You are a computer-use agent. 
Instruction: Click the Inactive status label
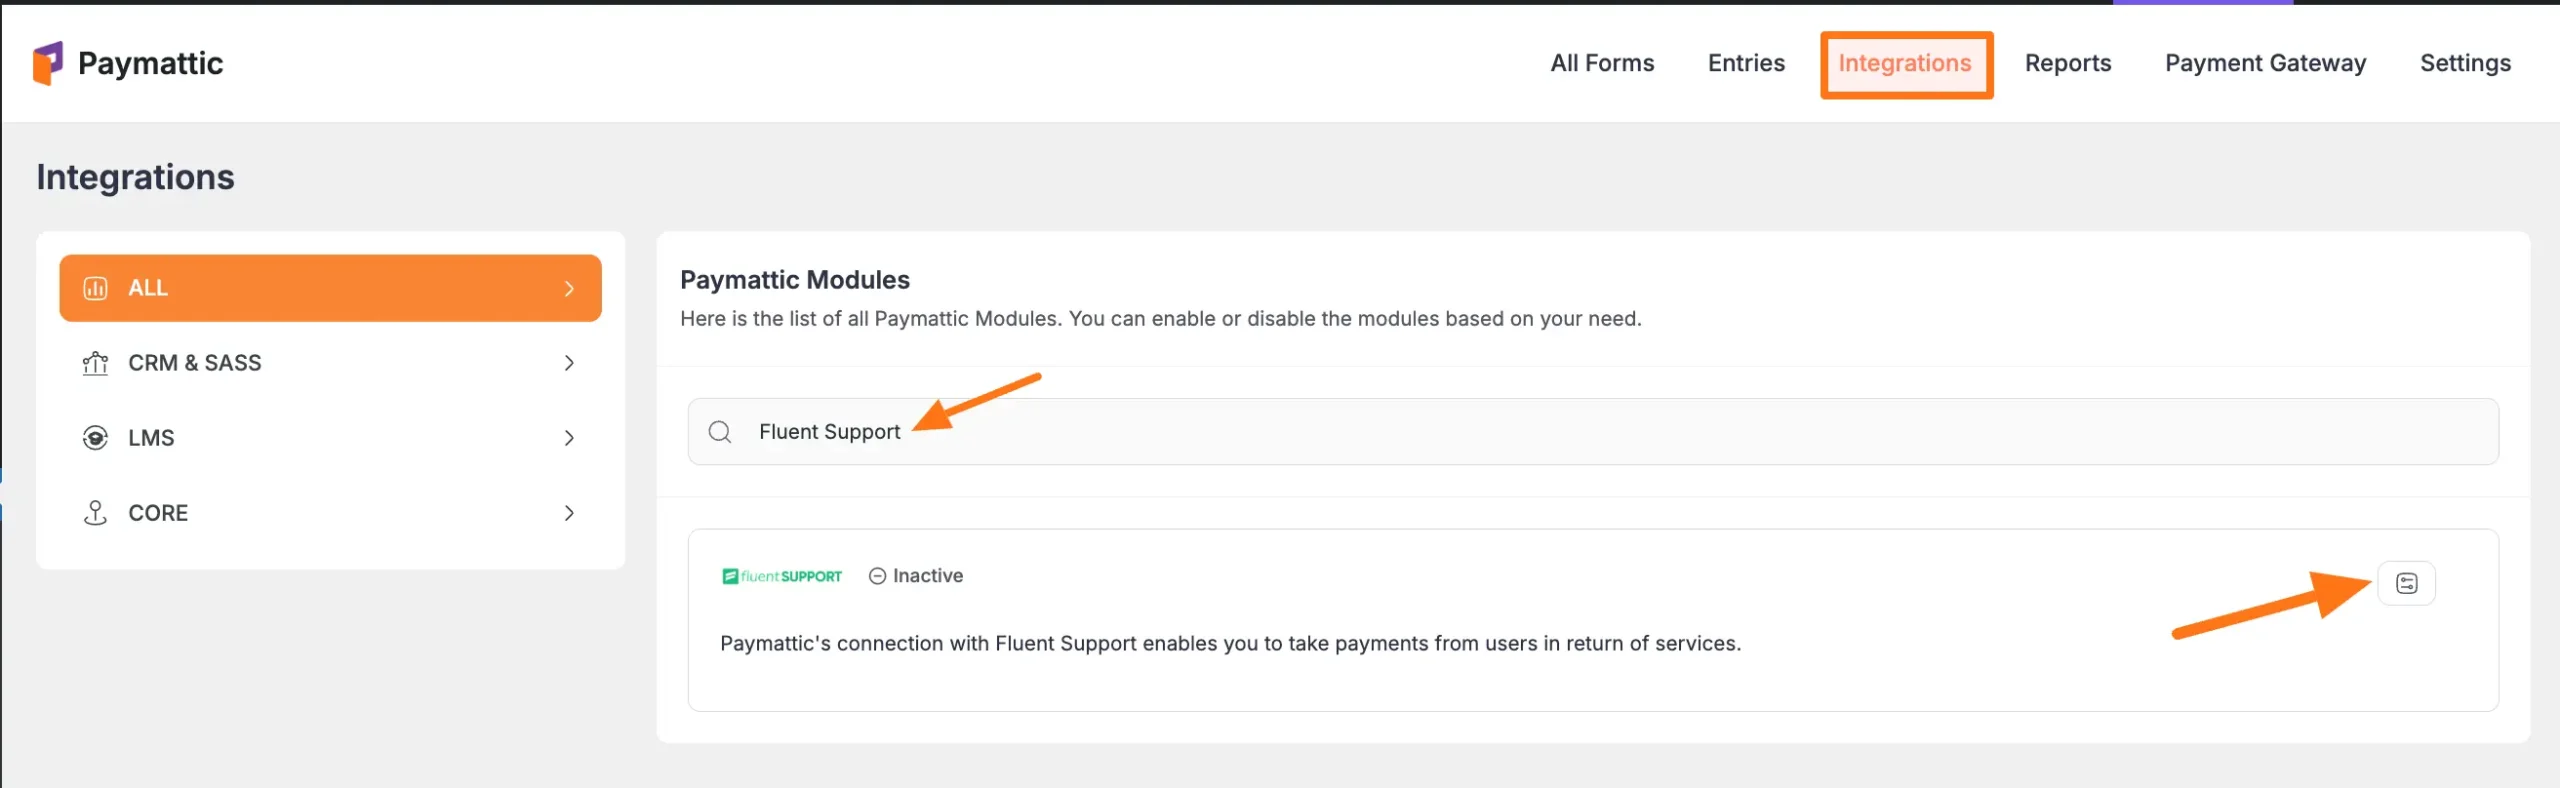pyautogui.click(x=928, y=576)
